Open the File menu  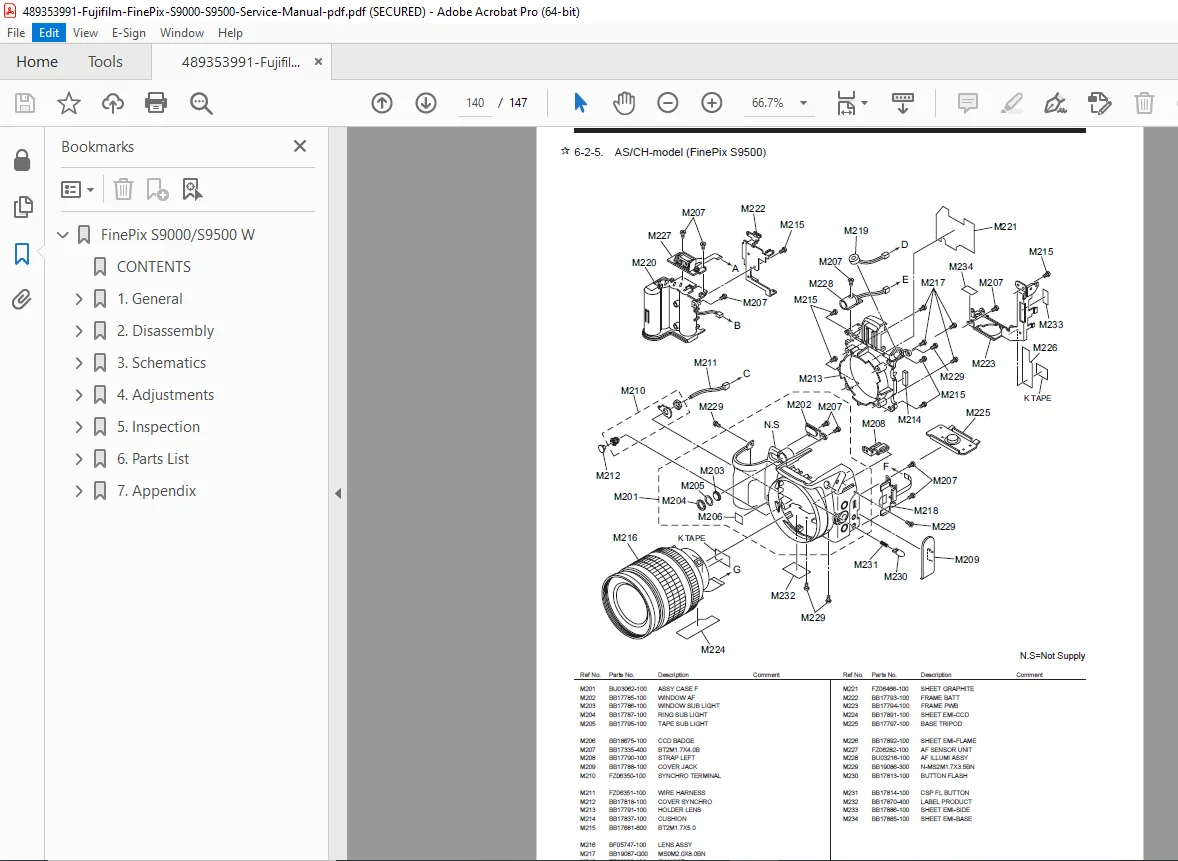[x=16, y=33]
